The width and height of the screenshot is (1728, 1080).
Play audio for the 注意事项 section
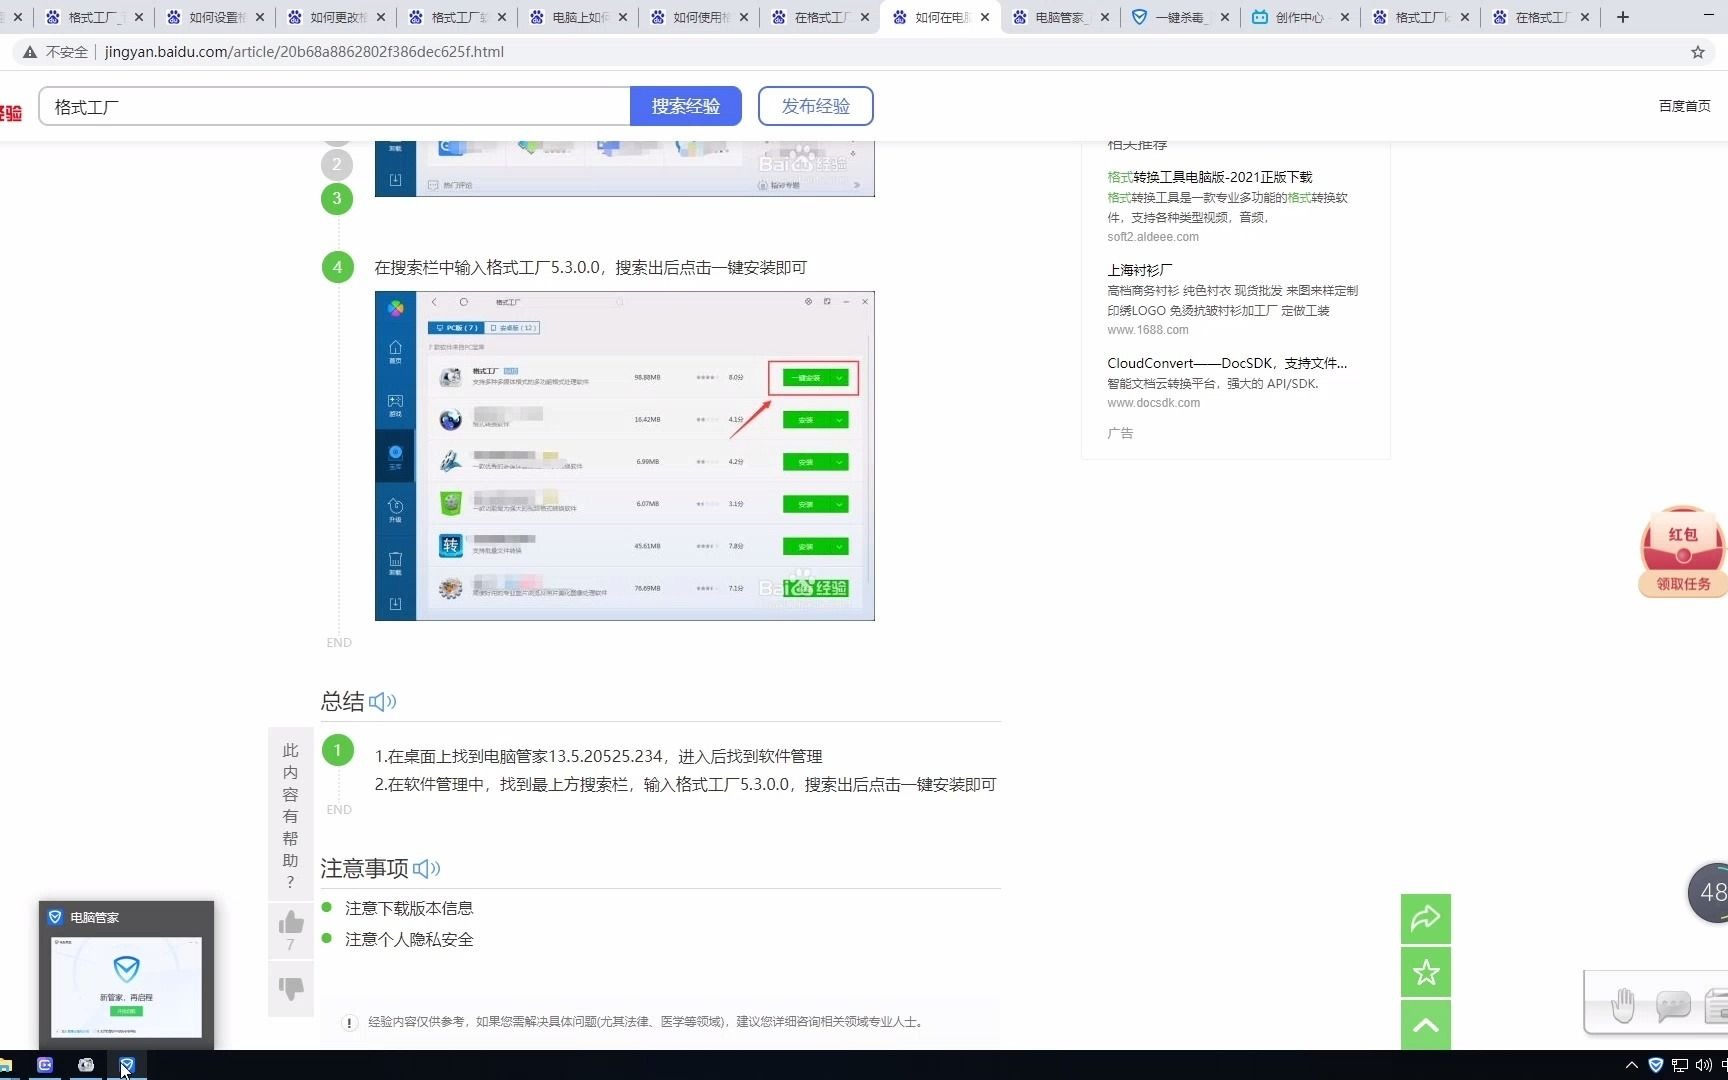point(426,869)
